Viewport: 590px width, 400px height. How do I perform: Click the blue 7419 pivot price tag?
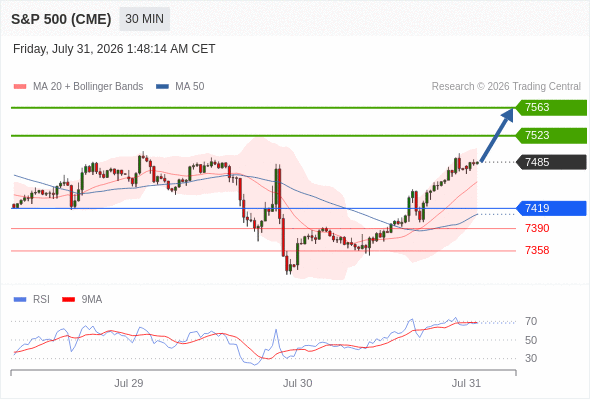point(551,208)
